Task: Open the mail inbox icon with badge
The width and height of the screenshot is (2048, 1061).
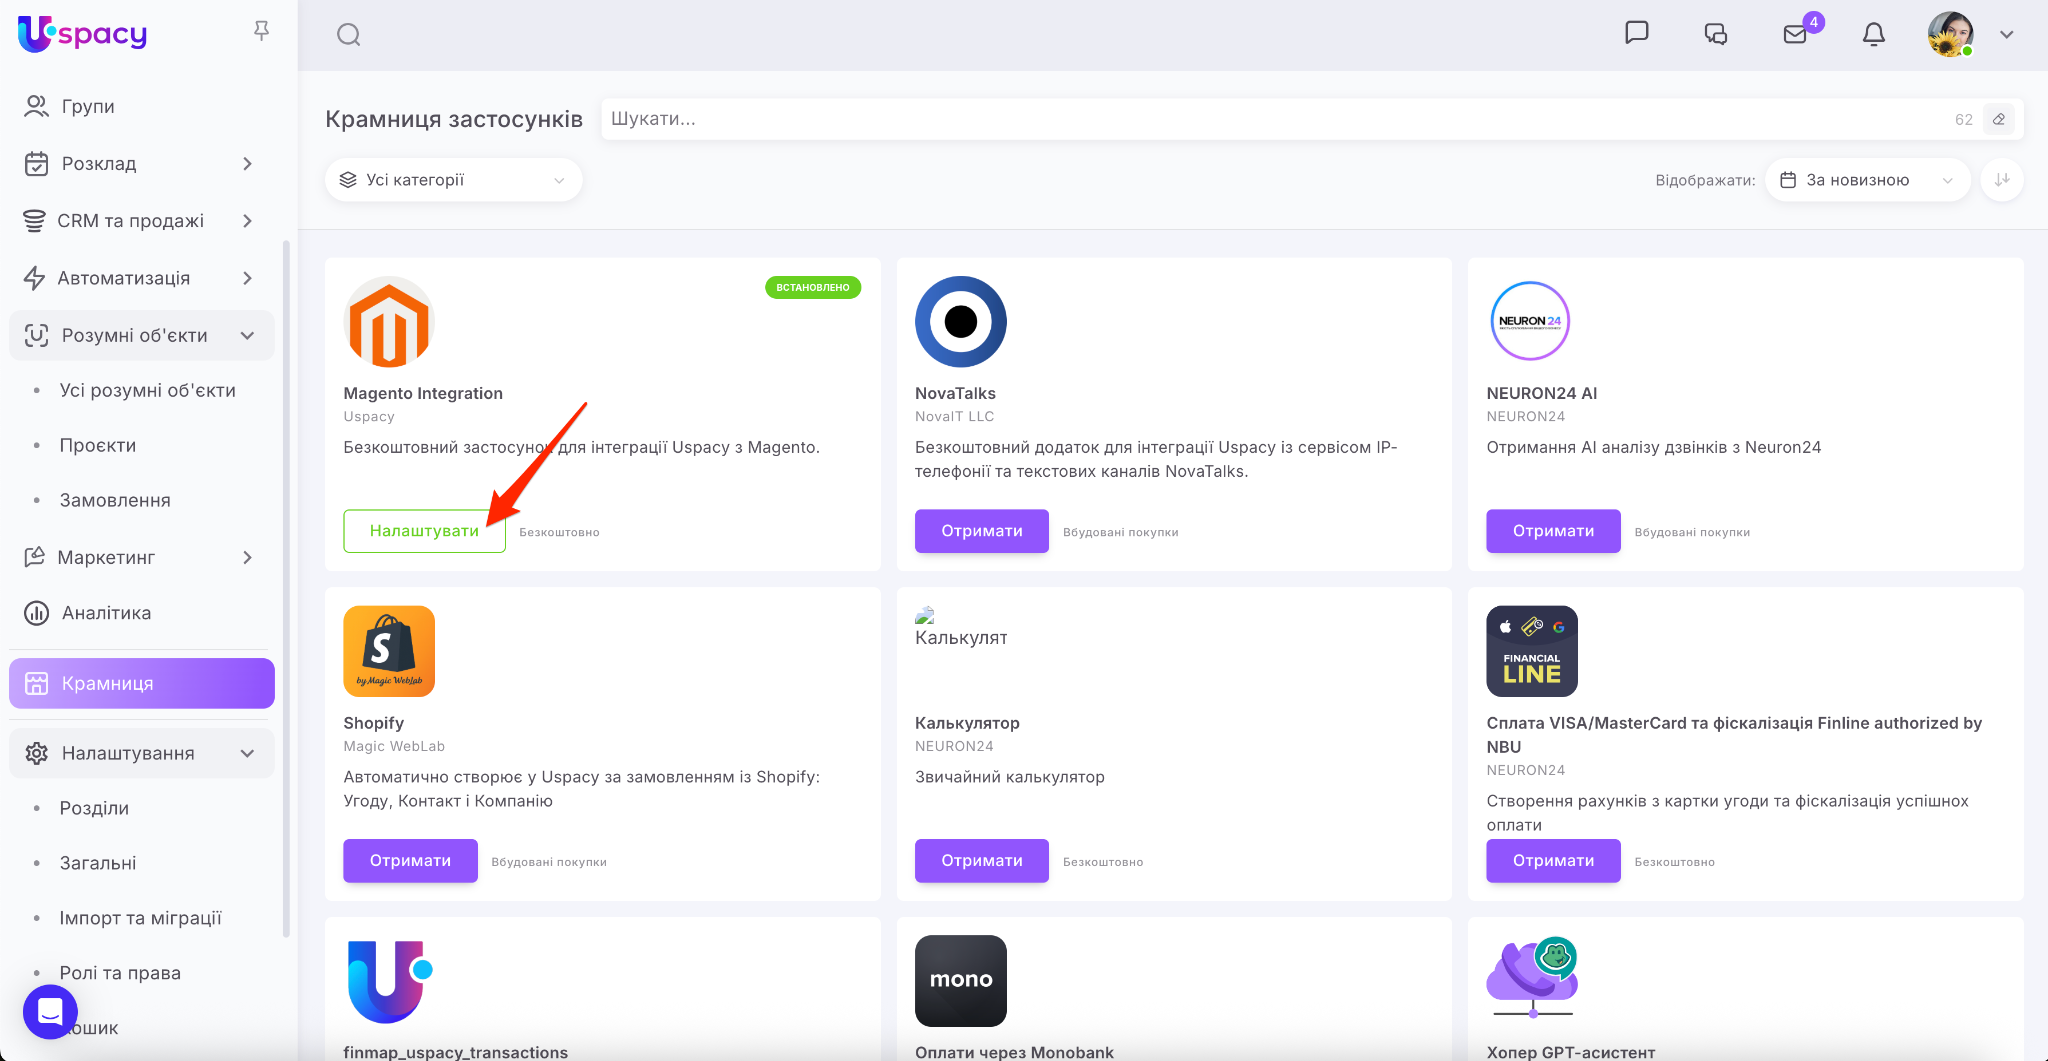Action: (1795, 34)
